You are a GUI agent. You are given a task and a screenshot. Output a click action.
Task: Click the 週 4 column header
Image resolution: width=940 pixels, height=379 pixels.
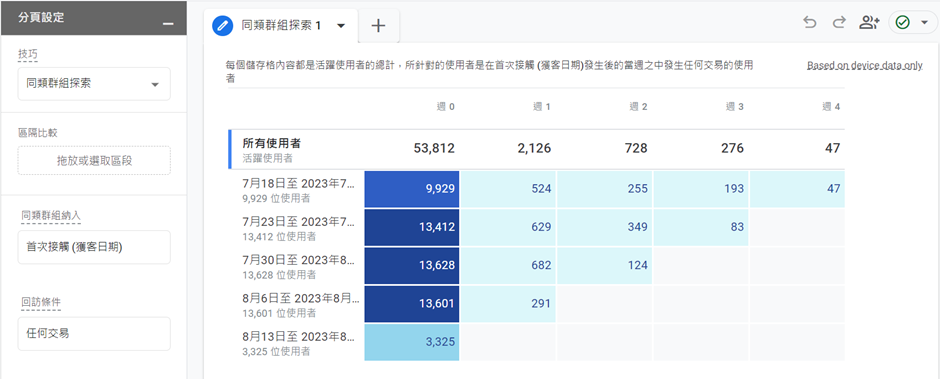tap(831, 107)
